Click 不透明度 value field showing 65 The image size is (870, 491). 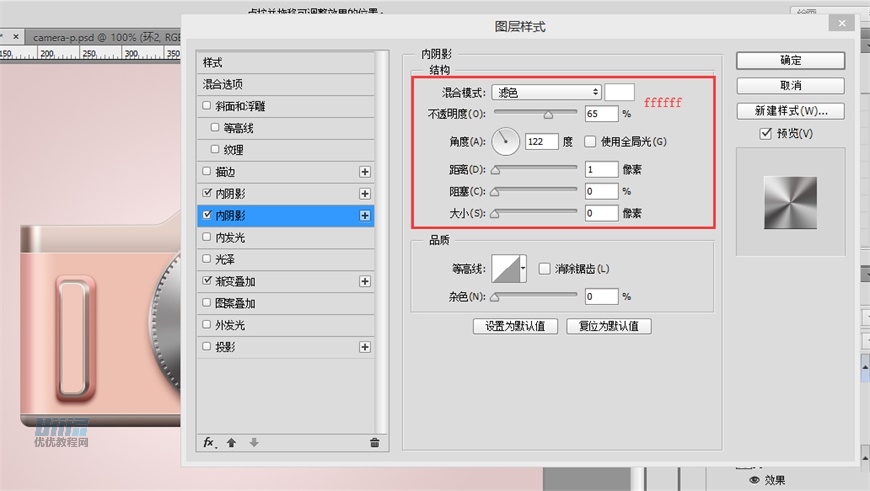(601, 114)
